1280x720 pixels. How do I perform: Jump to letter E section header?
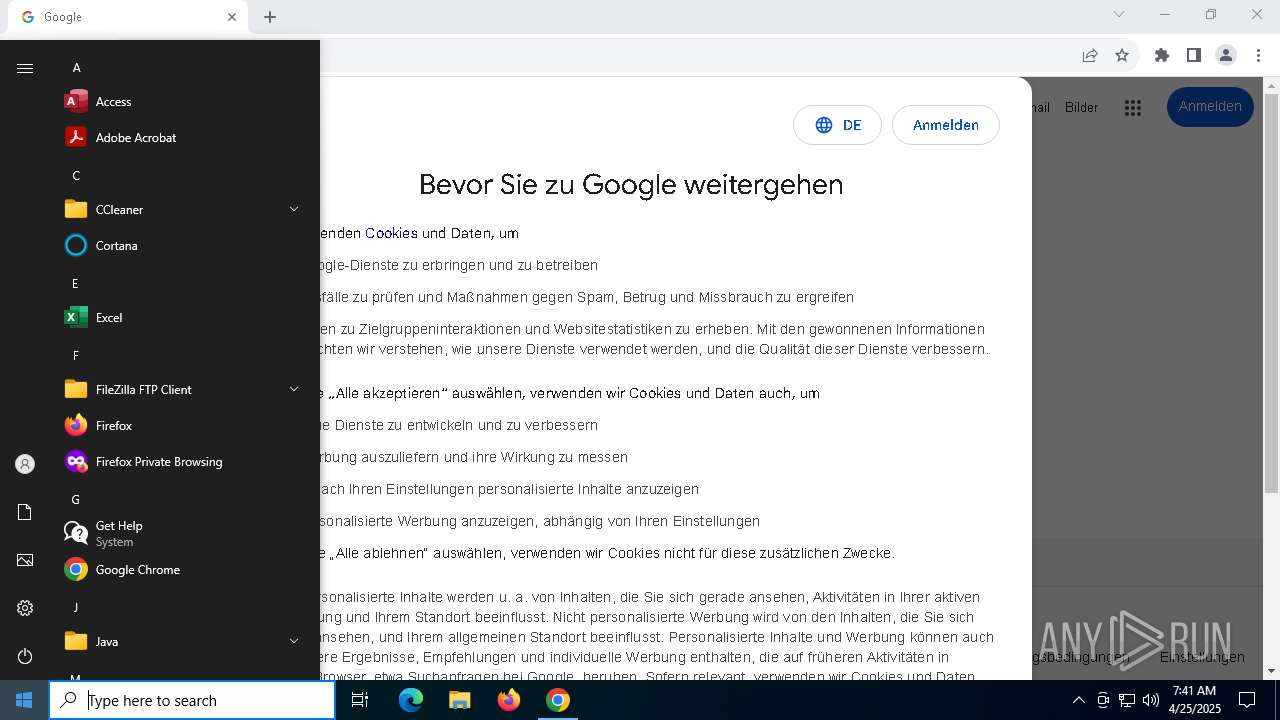(x=75, y=284)
